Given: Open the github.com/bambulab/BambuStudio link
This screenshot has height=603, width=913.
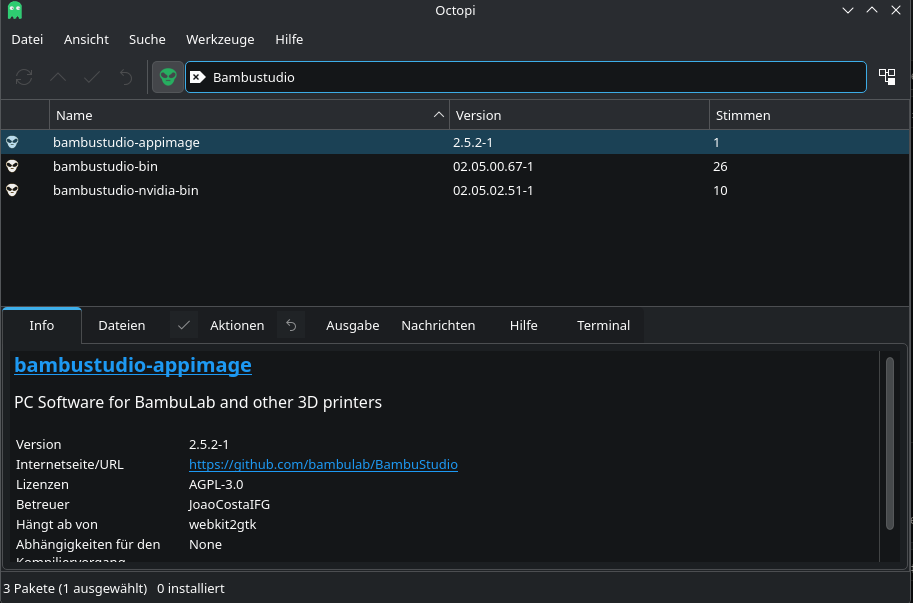Looking at the screenshot, I should pos(323,464).
